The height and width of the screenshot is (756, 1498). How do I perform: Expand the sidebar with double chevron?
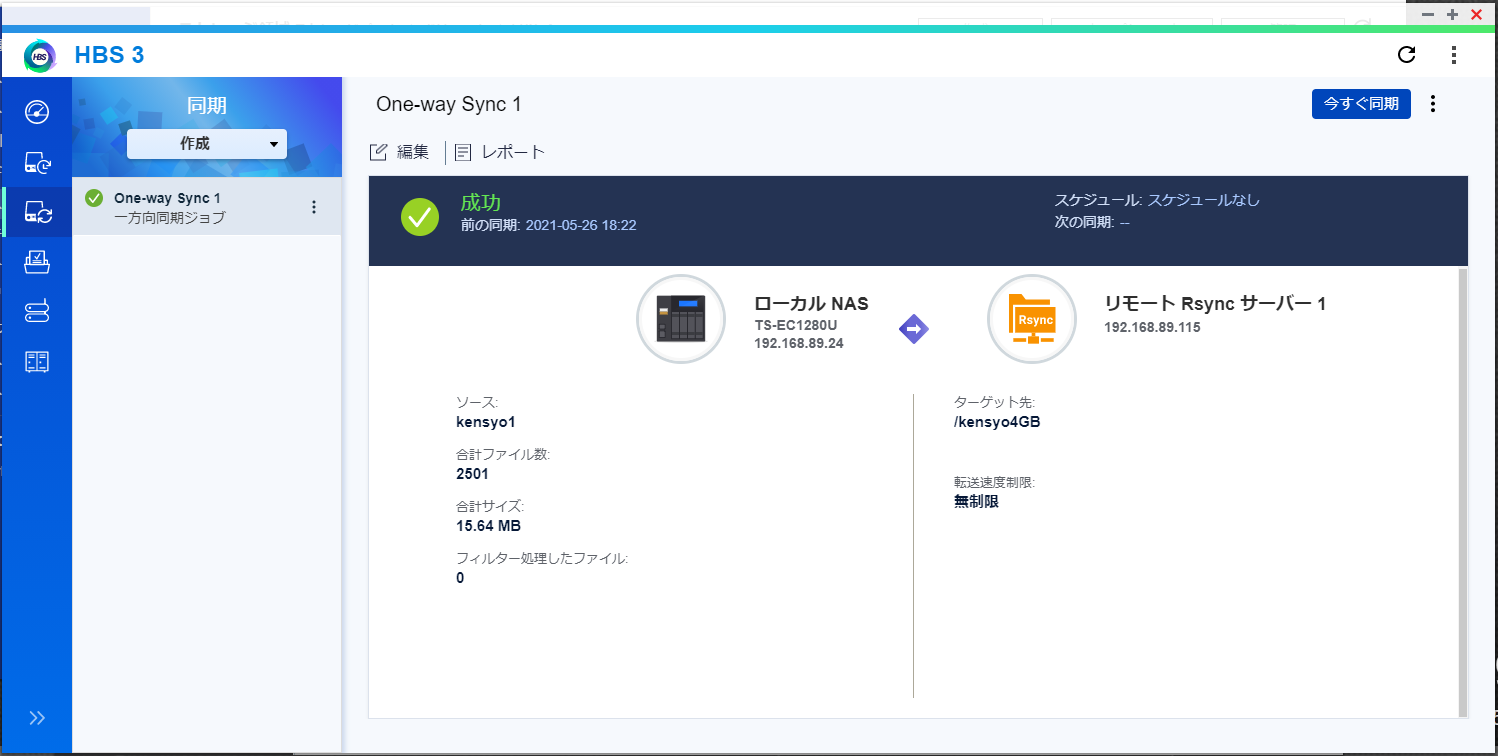(x=37, y=717)
